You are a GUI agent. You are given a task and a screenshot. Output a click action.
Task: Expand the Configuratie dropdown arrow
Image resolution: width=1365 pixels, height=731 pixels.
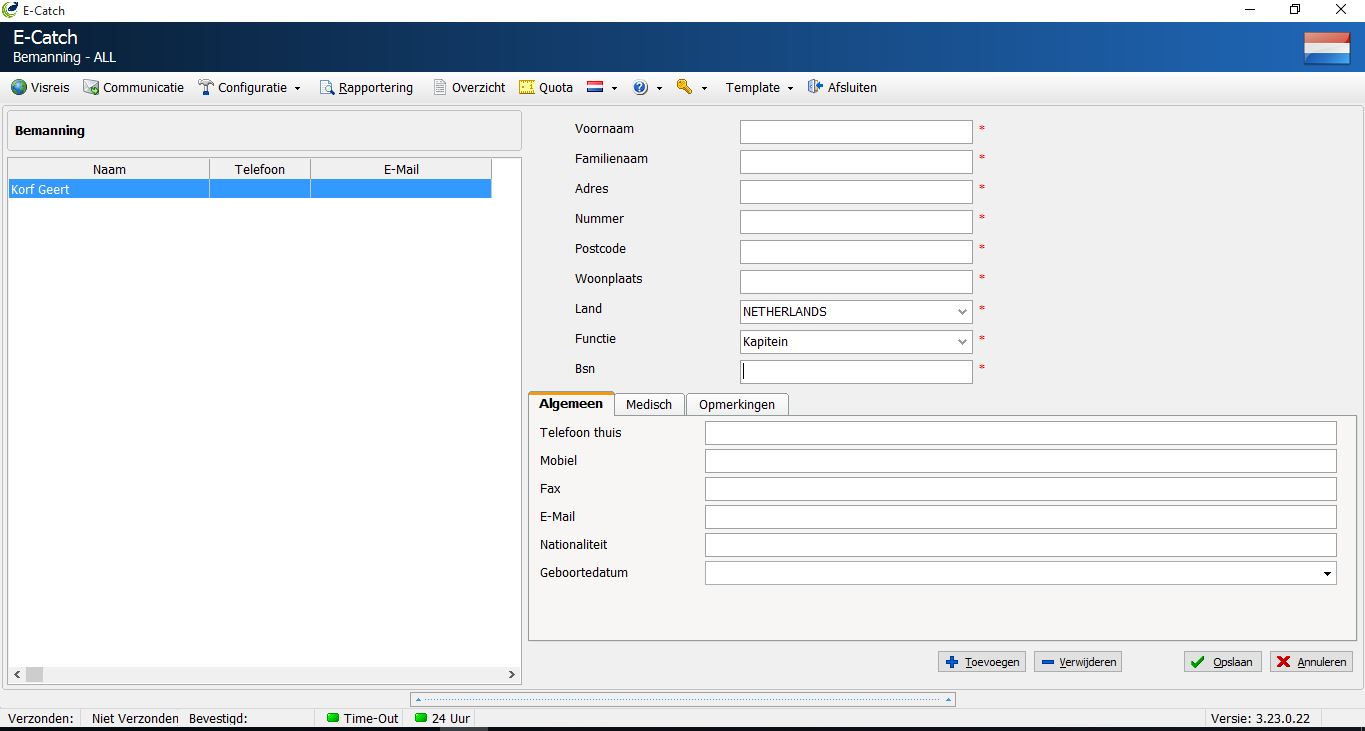point(297,89)
